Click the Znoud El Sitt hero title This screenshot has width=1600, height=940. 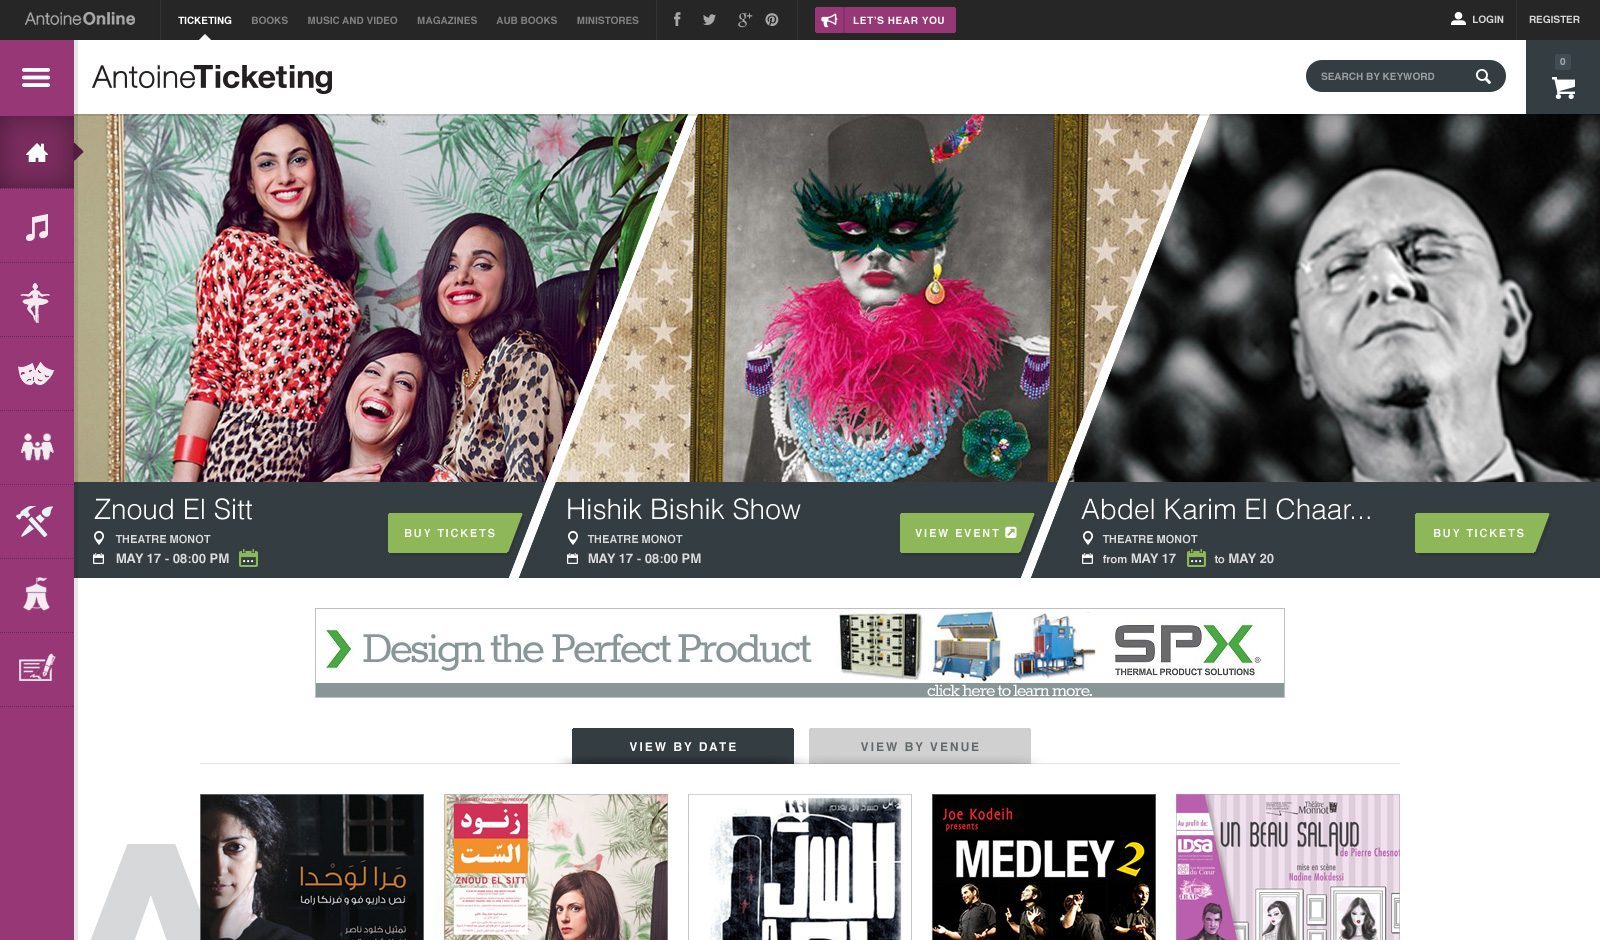tap(173, 509)
